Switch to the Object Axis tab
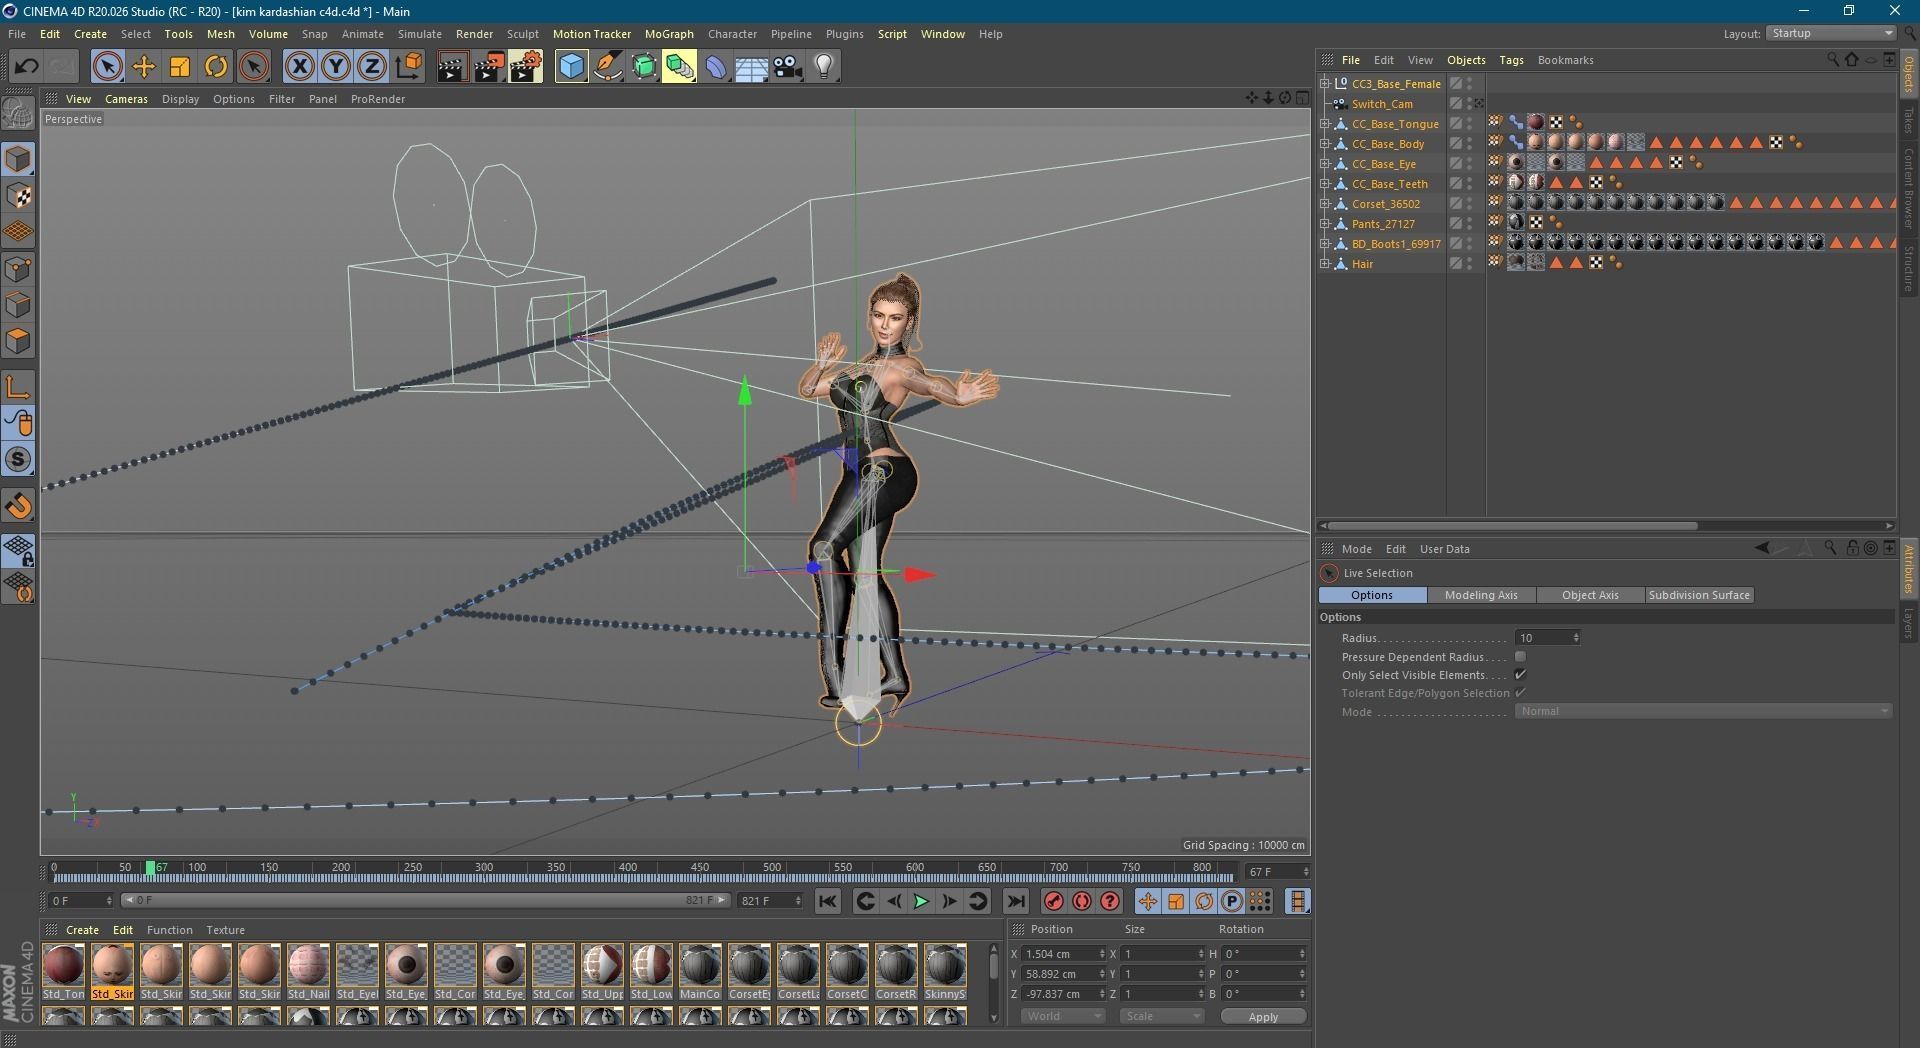Screen dimensions: 1920x1048 (x=1590, y=595)
